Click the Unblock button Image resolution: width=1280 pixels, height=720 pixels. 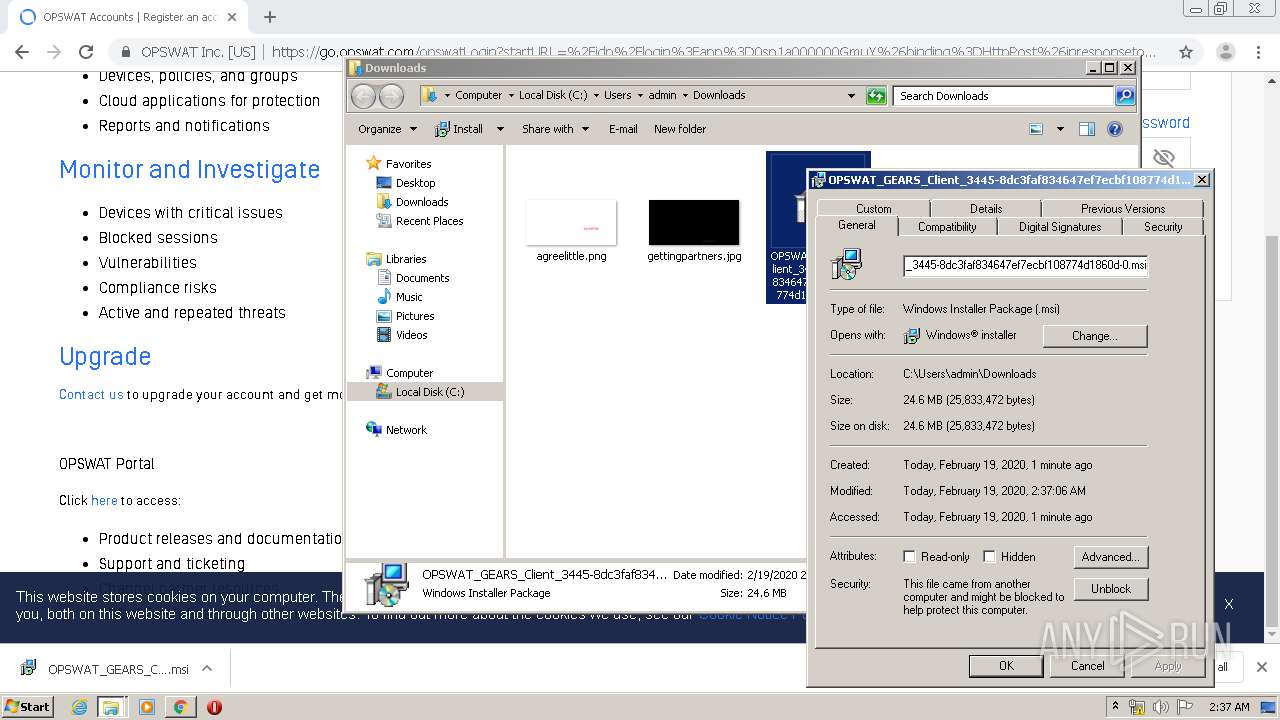pos(1110,589)
